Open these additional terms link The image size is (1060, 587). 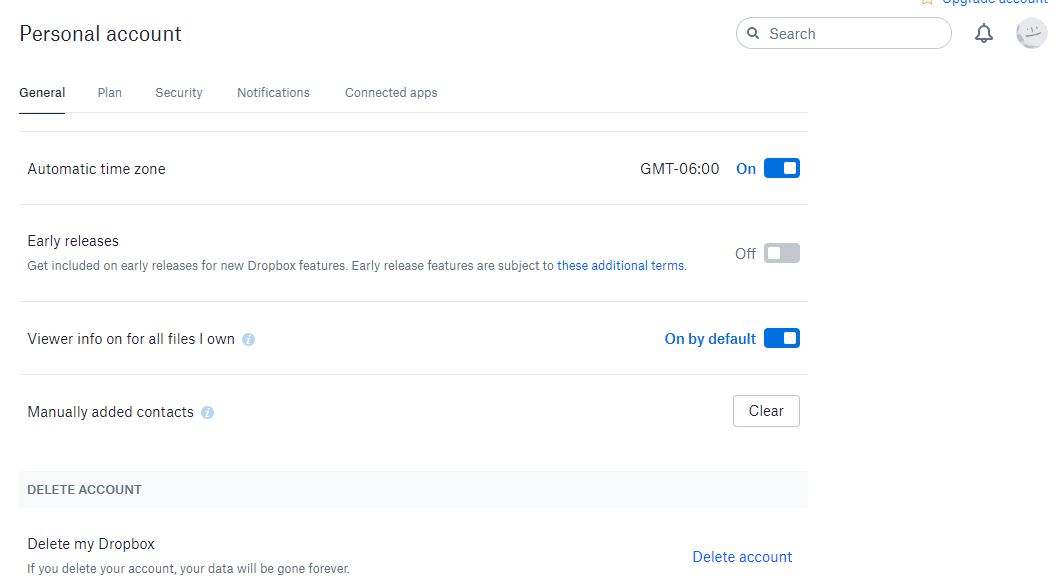point(620,266)
